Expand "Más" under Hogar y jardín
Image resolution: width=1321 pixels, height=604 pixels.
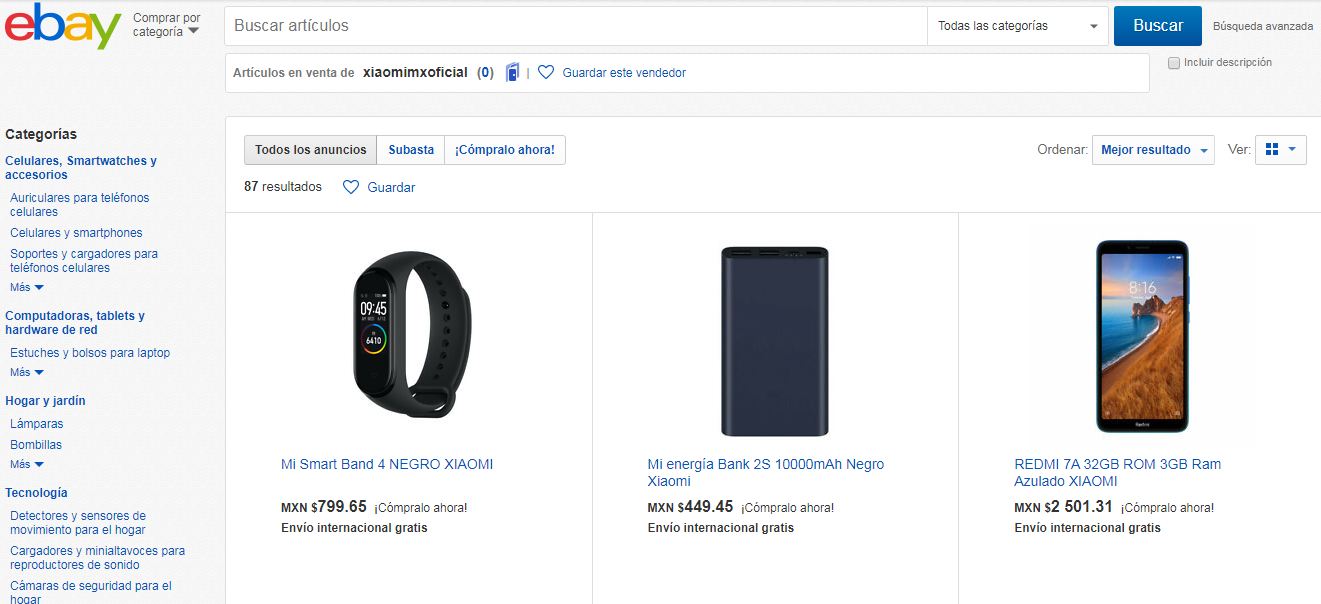25,463
